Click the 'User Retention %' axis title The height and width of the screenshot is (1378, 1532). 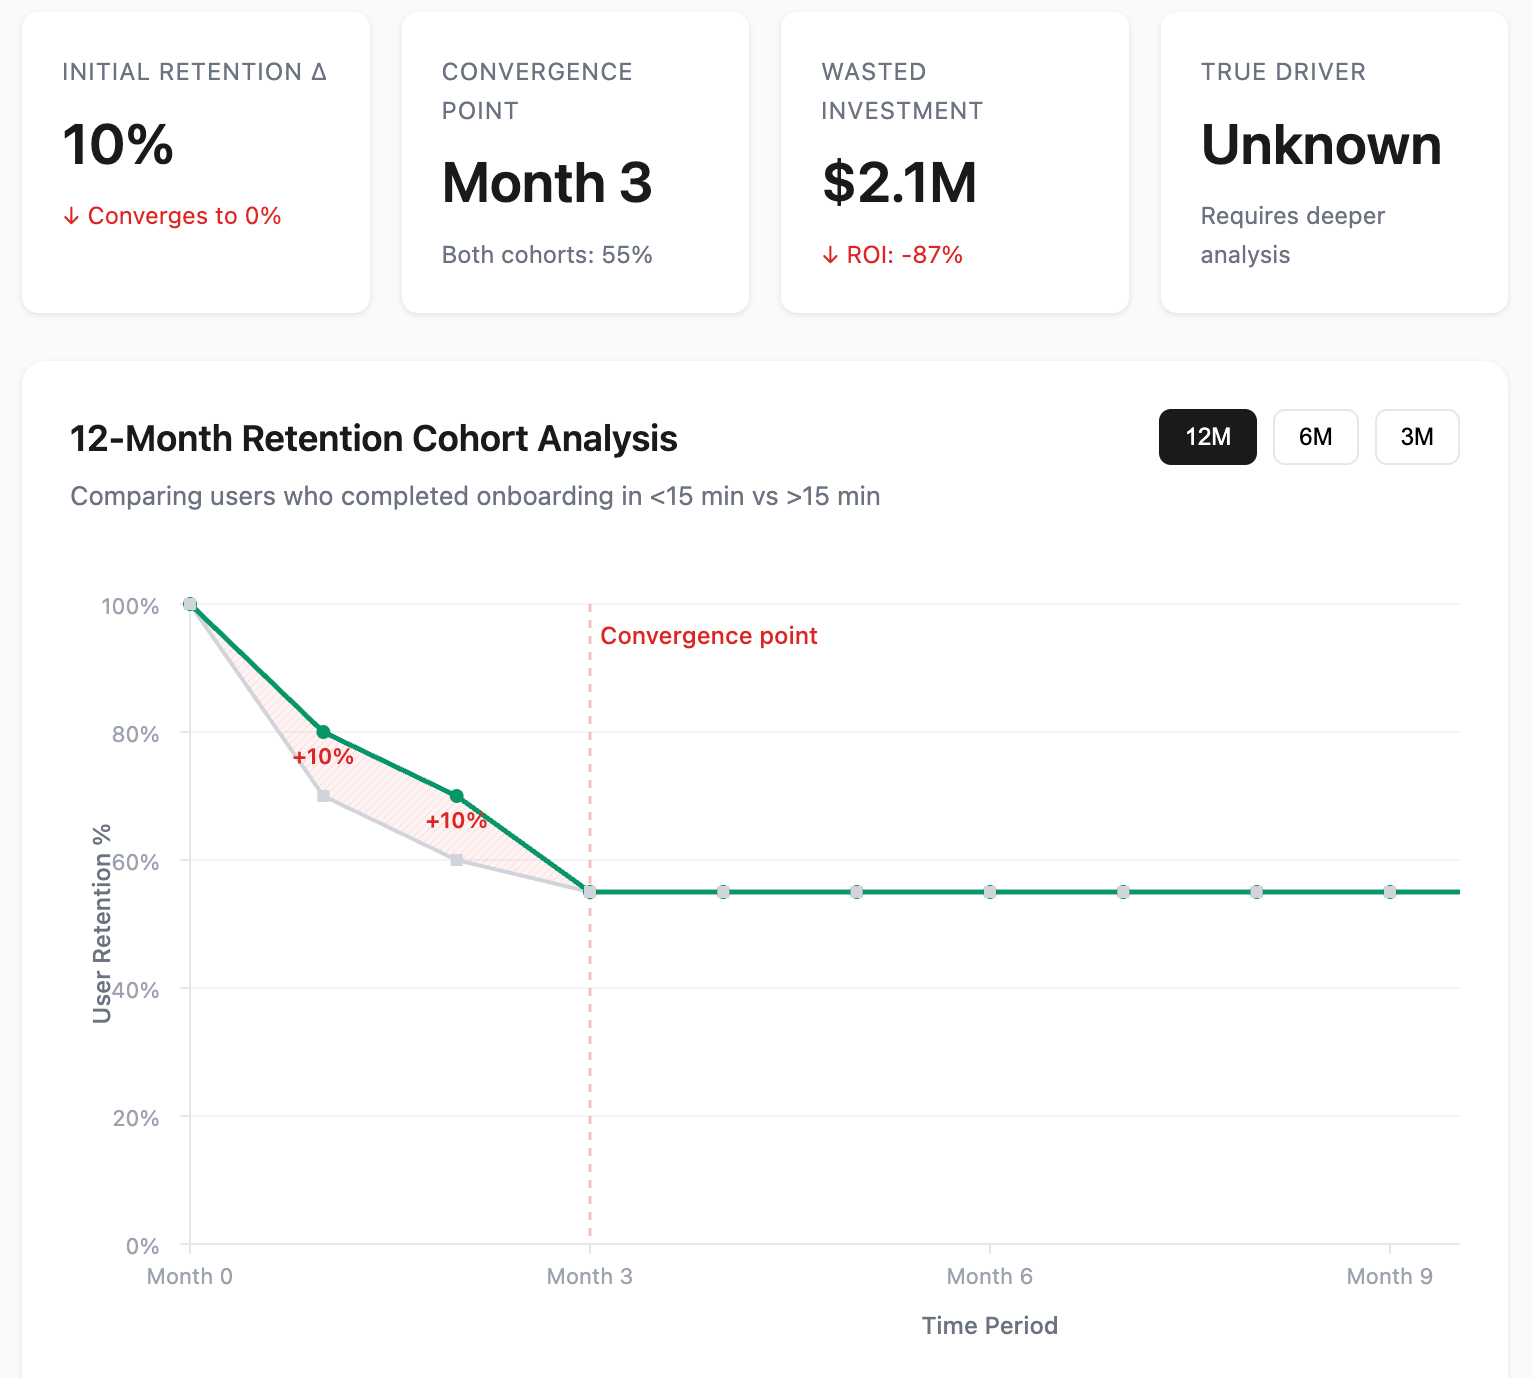[x=102, y=924]
